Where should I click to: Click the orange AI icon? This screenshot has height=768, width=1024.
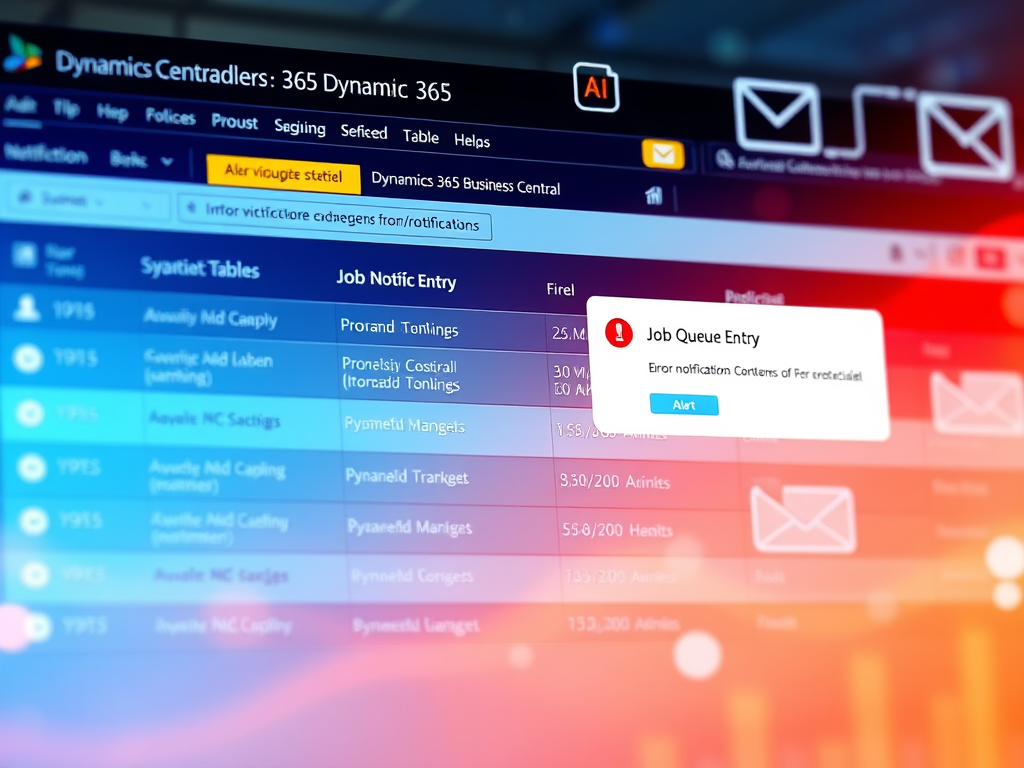coord(596,88)
